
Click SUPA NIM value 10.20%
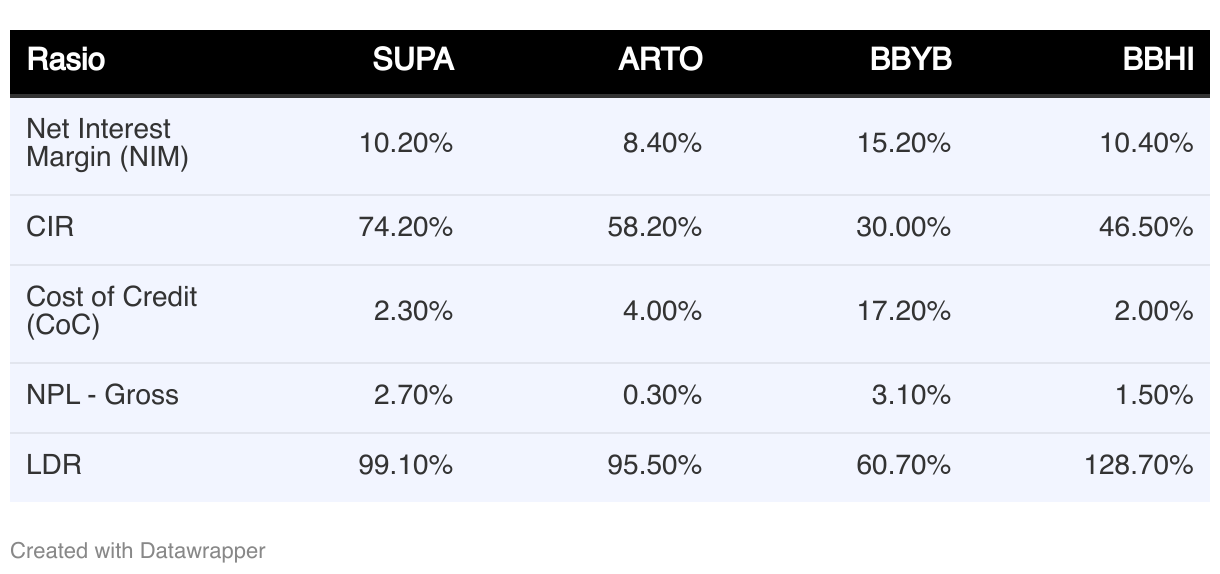[406, 143]
